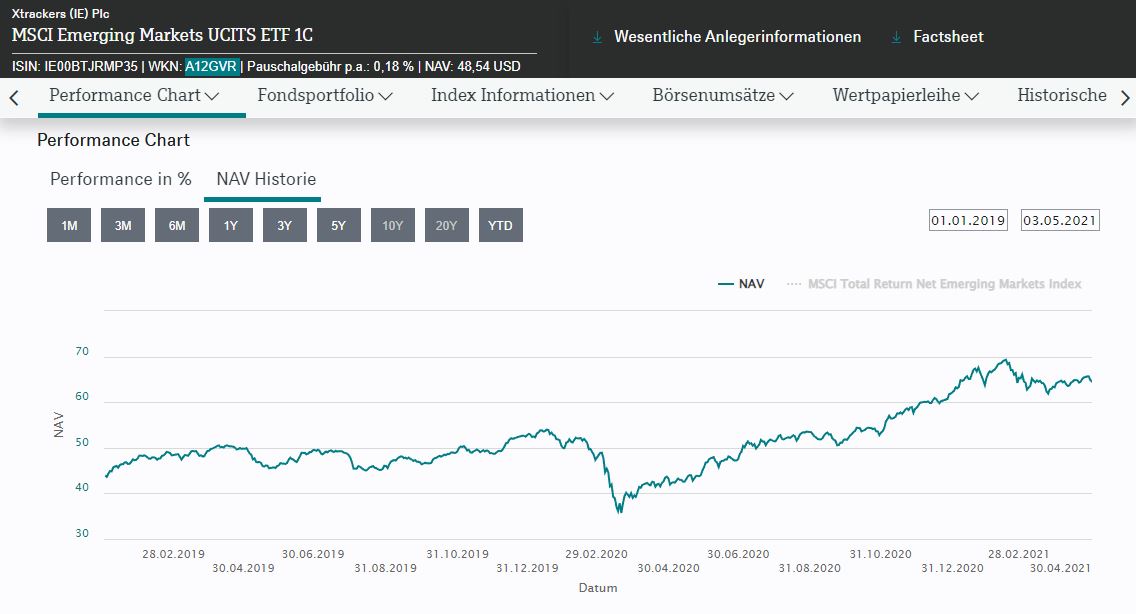
Task: Open the Index Informationen menu
Action: pyautogui.click(x=521, y=96)
